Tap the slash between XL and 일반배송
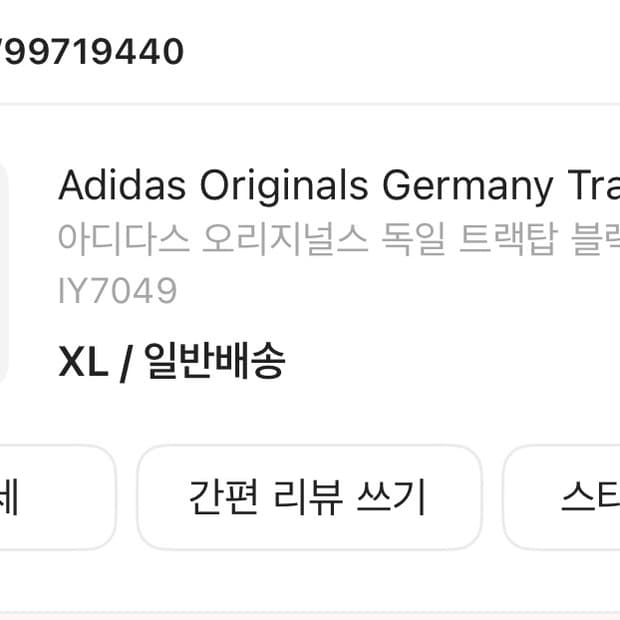 [x=125, y=361]
